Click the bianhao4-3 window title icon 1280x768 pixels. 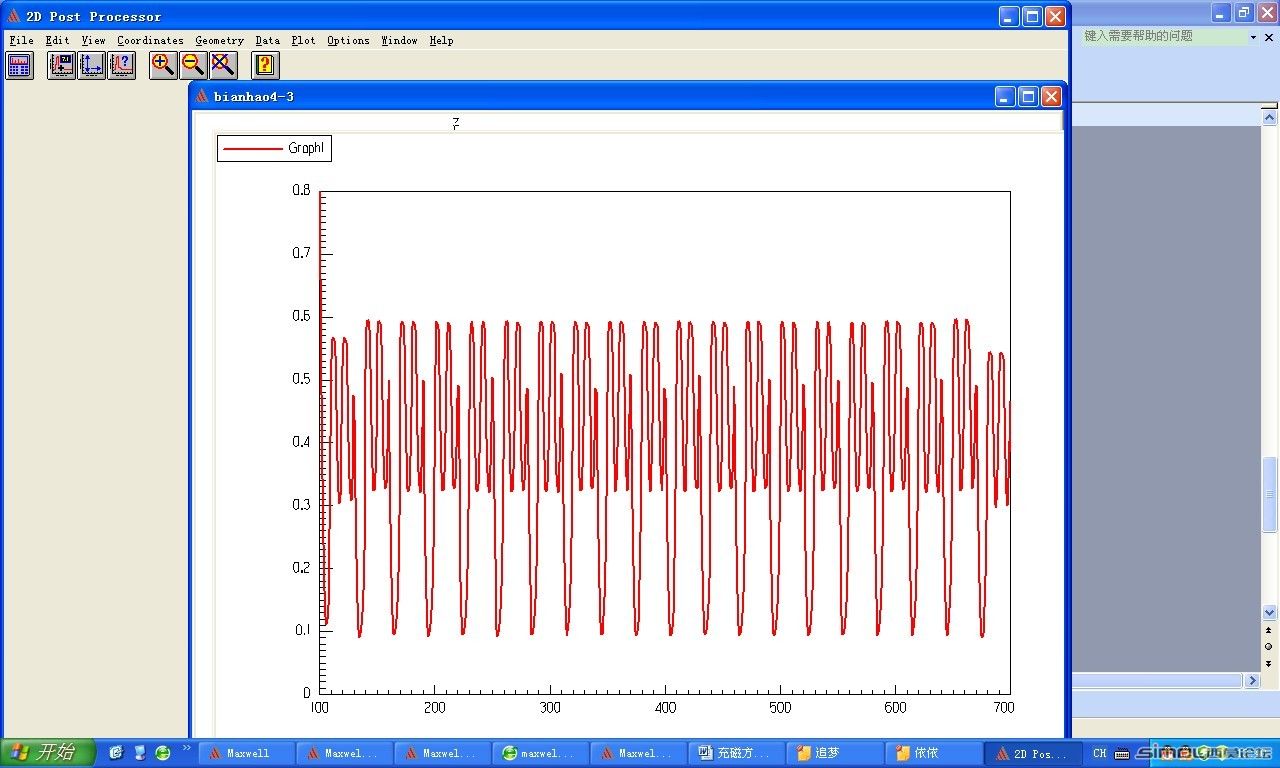click(202, 96)
